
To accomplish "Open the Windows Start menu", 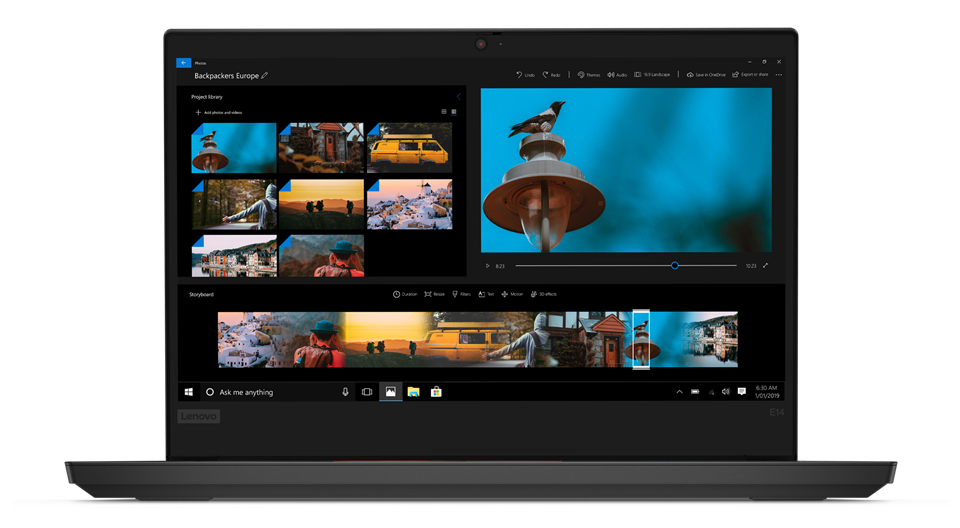I will pos(189,392).
